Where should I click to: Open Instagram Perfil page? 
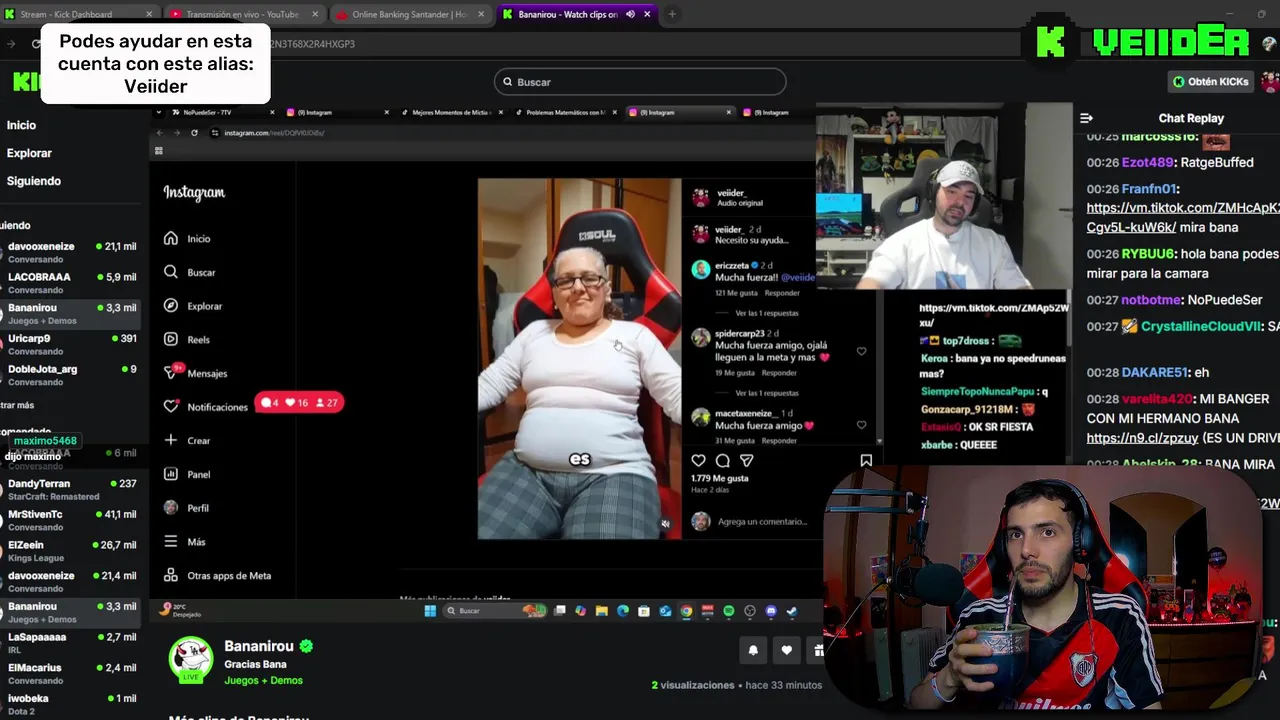click(x=186, y=508)
